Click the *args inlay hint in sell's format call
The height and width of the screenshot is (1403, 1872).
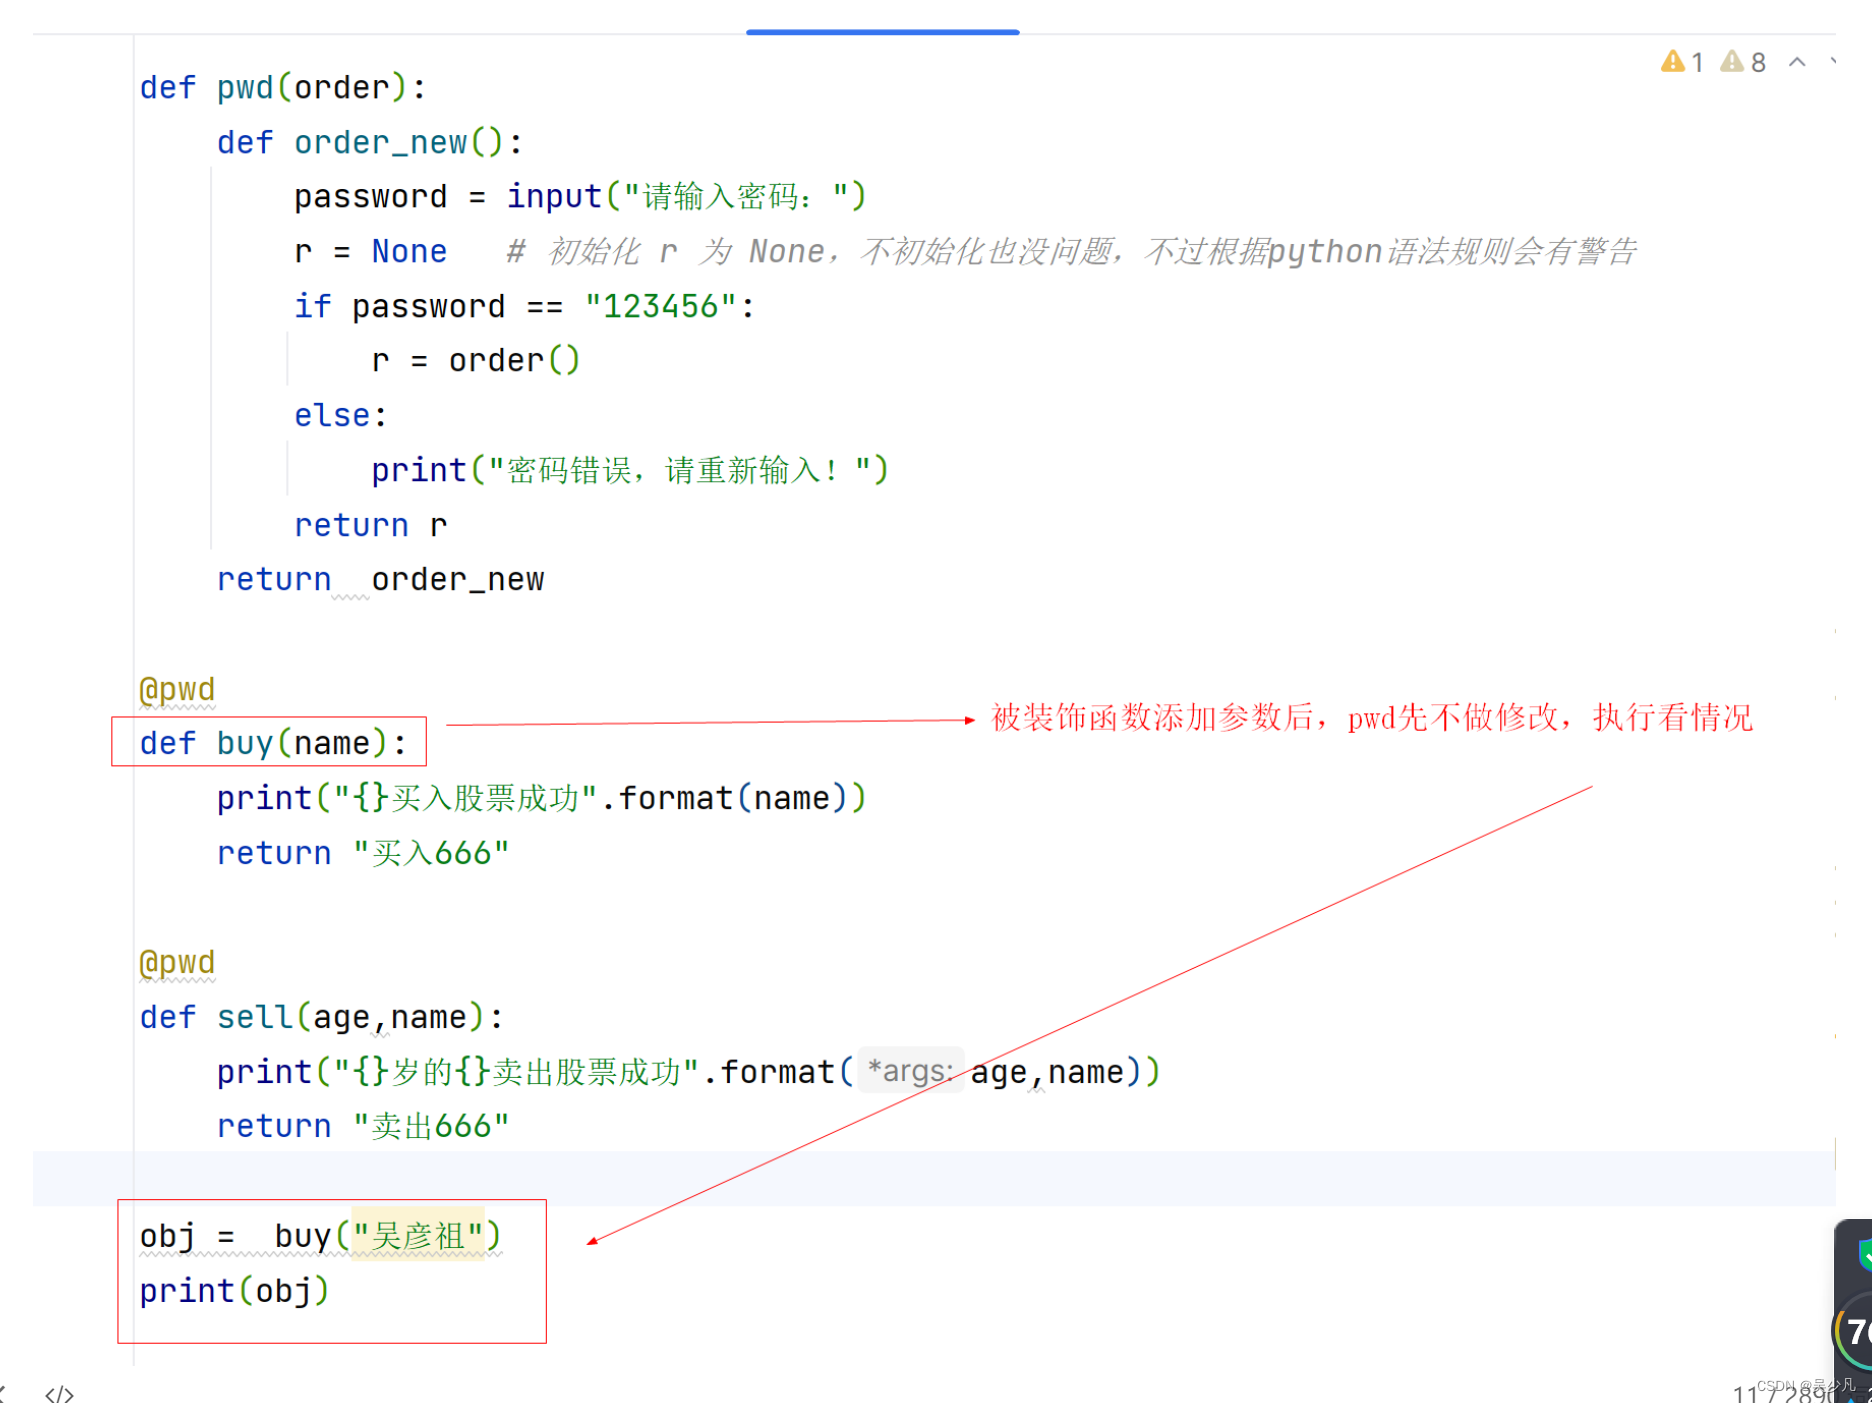[x=910, y=1070]
